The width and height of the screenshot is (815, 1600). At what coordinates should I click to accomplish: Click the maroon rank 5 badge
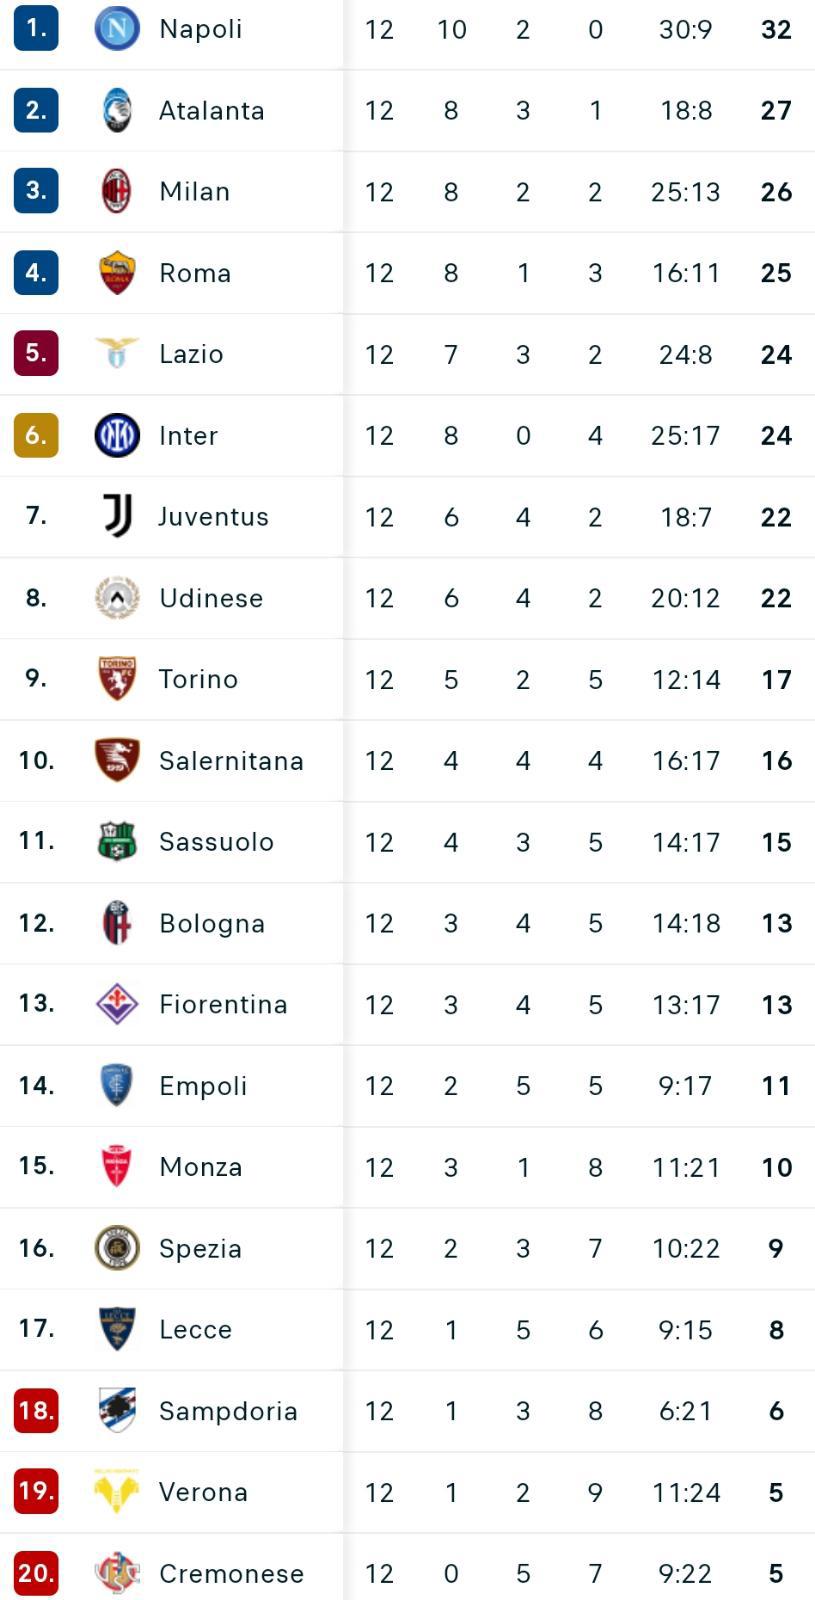36,353
